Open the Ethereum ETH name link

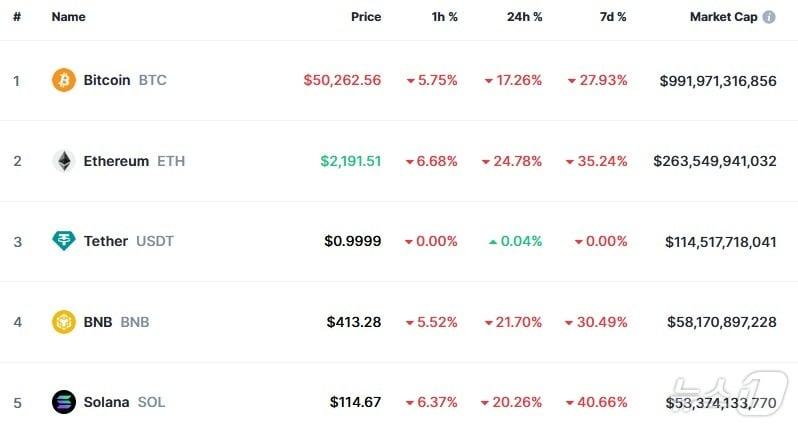coord(134,161)
